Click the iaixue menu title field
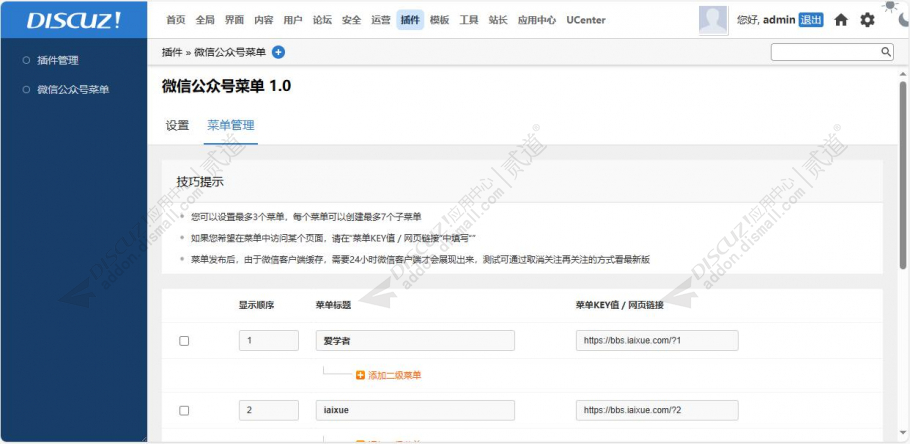This screenshot has height=444, width=910. pos(416,410)
